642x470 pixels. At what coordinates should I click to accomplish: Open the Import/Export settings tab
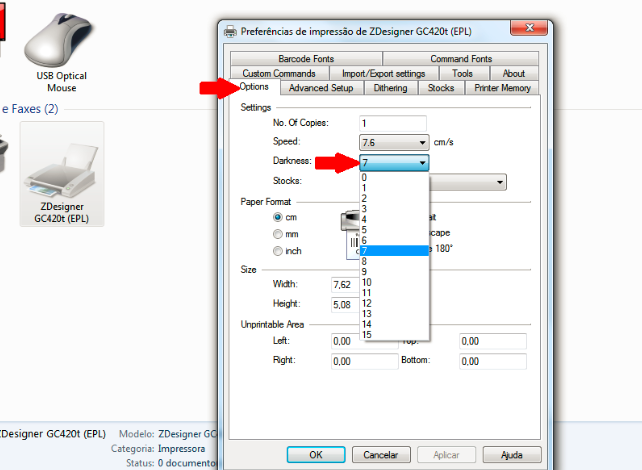(x=384, y=73)
